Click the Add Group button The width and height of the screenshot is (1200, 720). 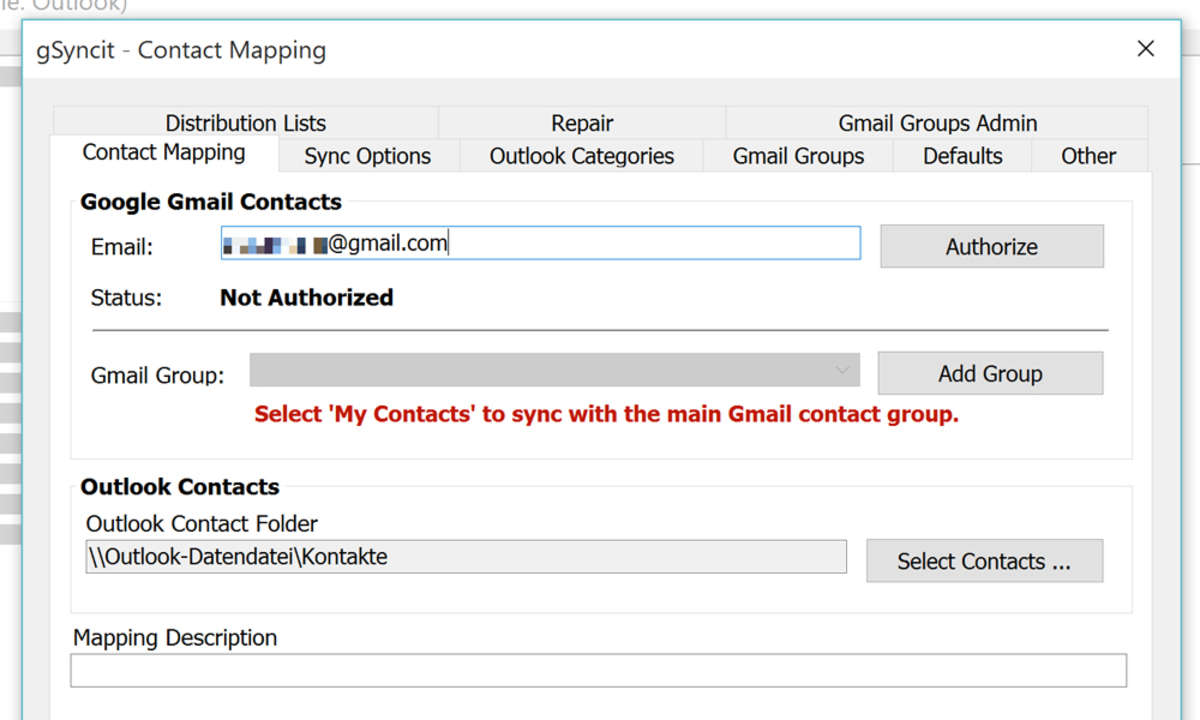click(990, 373)
